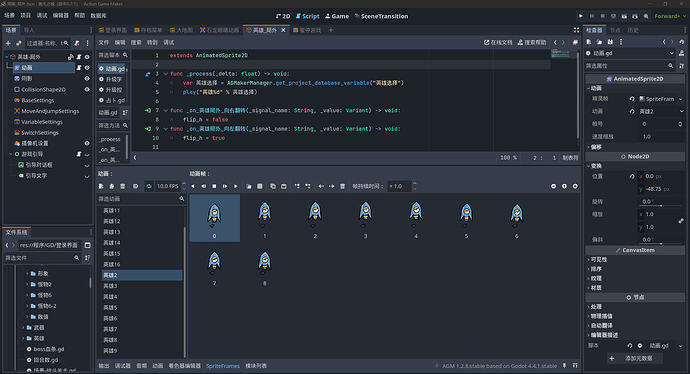
Task: Select frame 3 thumbnail
Action: pyautogui.click(x=365, y=218)
